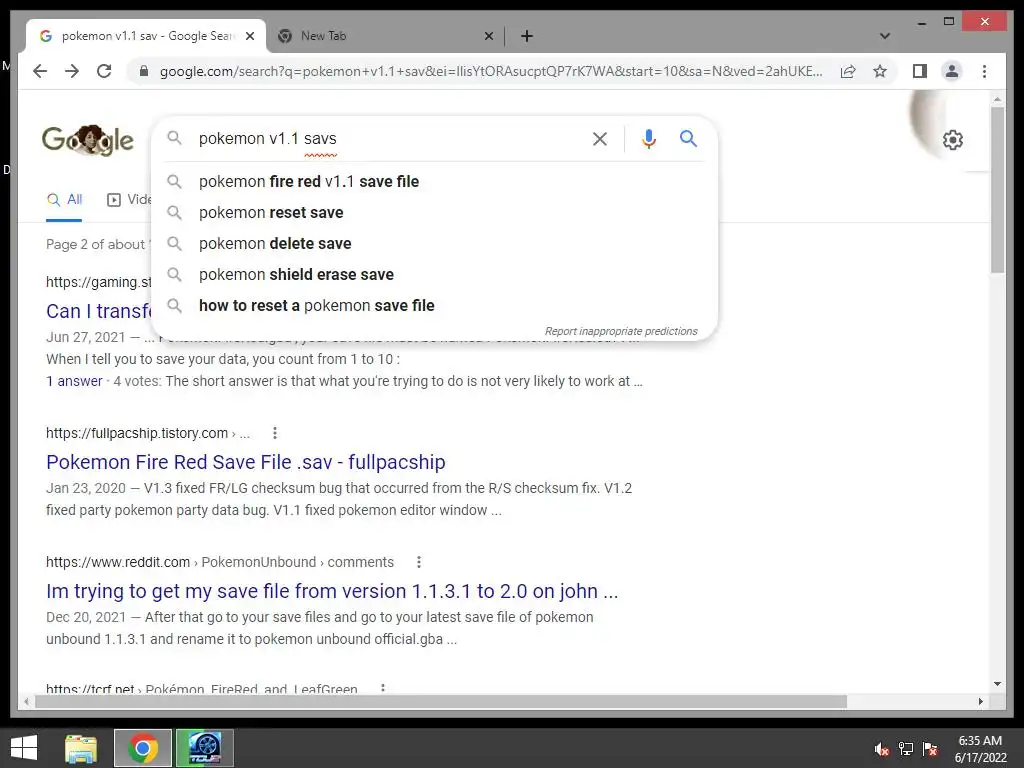
Task: Click the muted volume tray icon
Action: [882, 749]
